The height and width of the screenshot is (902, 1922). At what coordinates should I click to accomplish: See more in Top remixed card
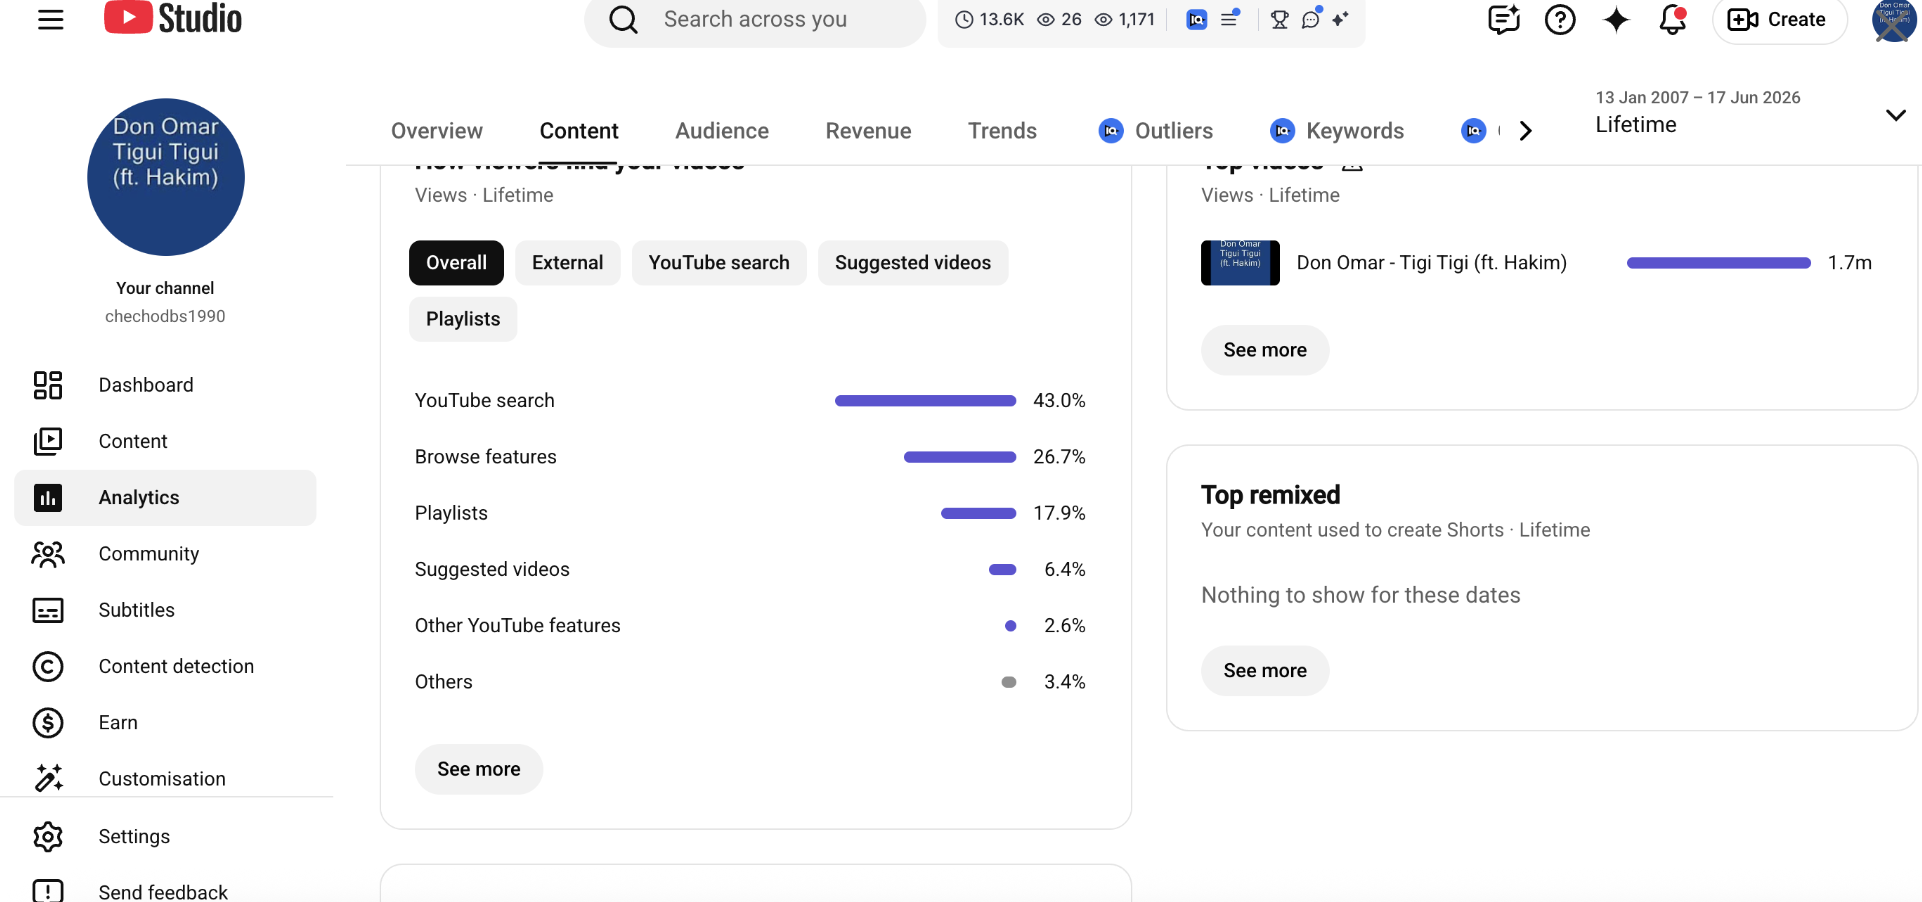click(1265, 671)
